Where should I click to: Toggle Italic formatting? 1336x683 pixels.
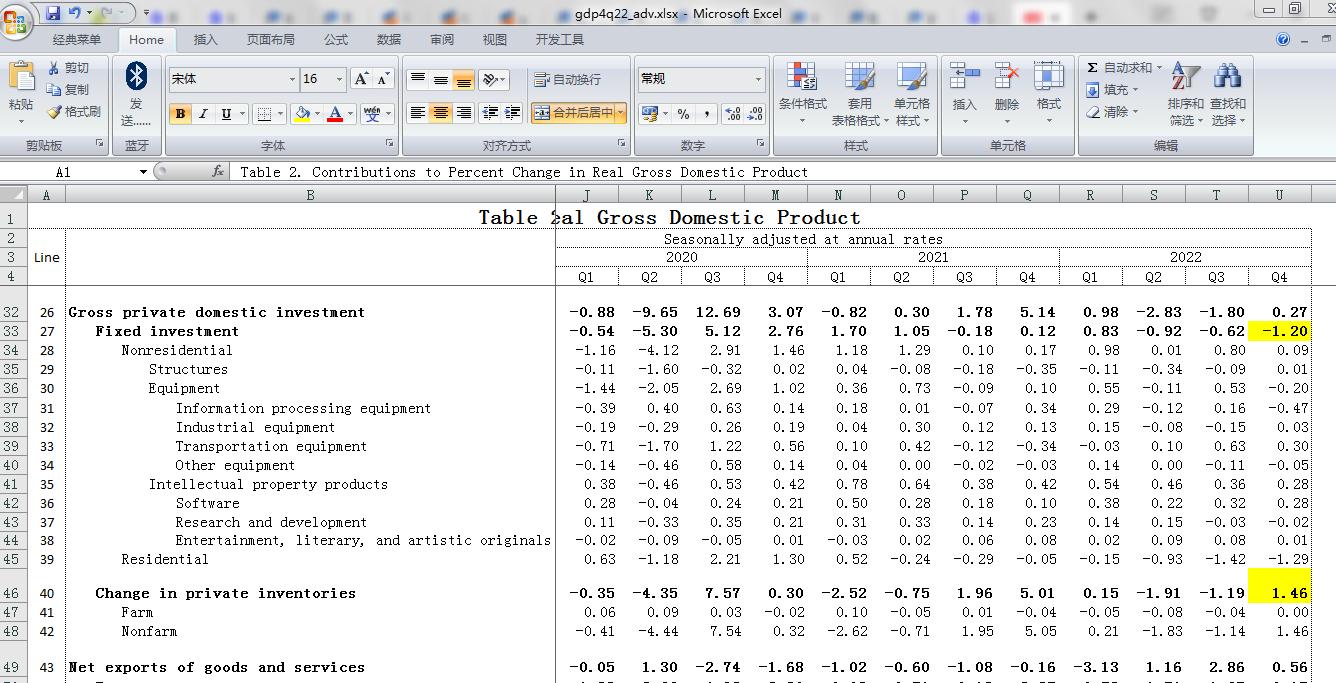(203, 114)
